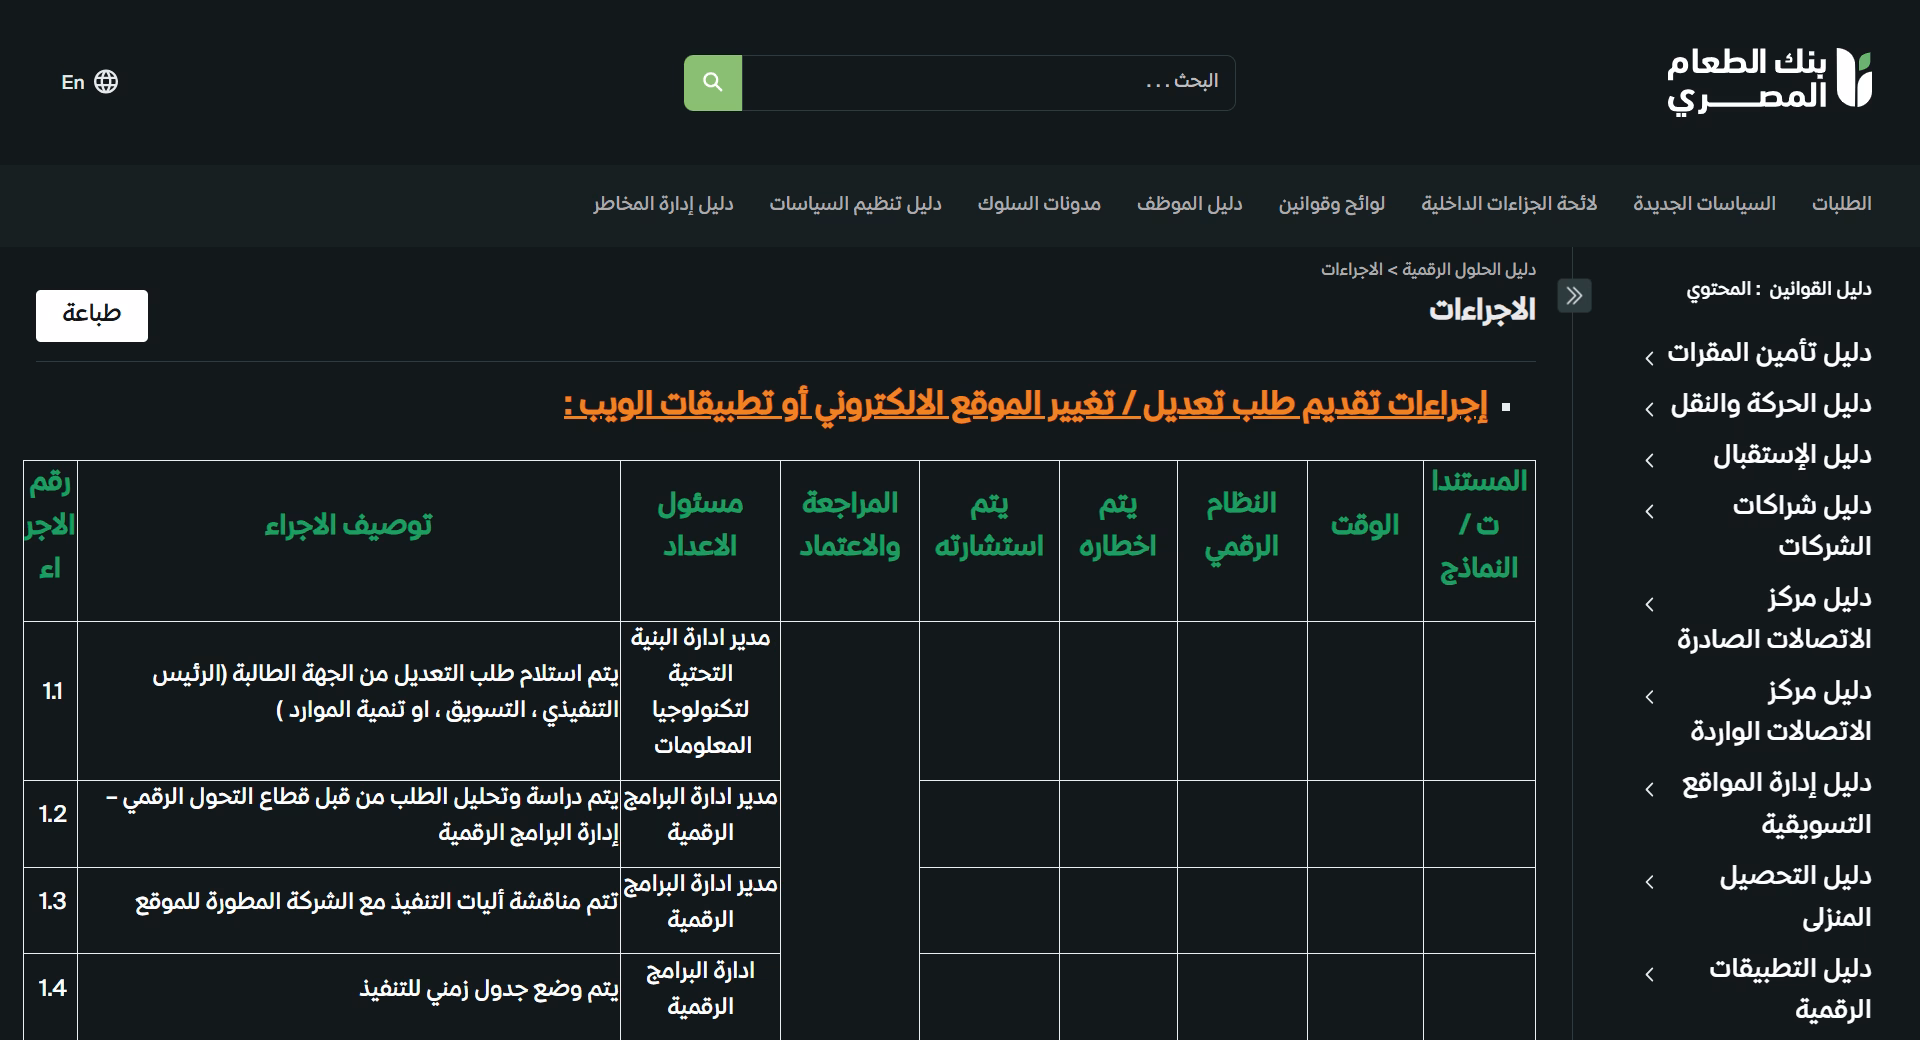
Task: Click دليل الحلول الرقمية breadcrumb link
Action: tap(1468, 269)
